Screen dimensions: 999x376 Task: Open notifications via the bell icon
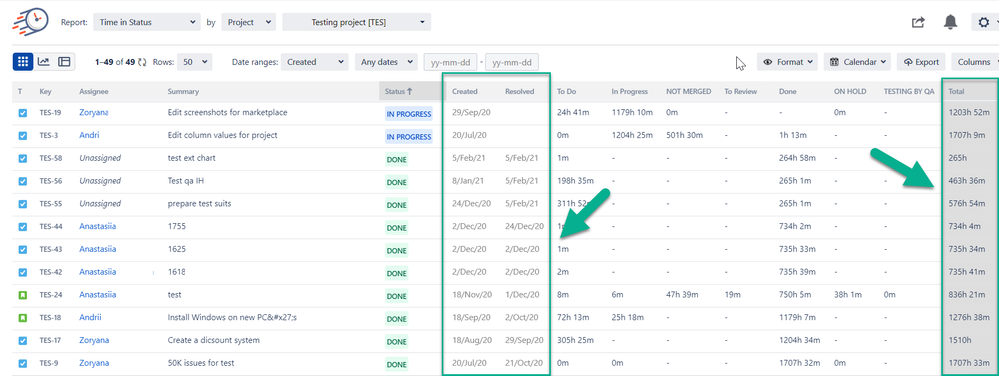pos(951,22)
